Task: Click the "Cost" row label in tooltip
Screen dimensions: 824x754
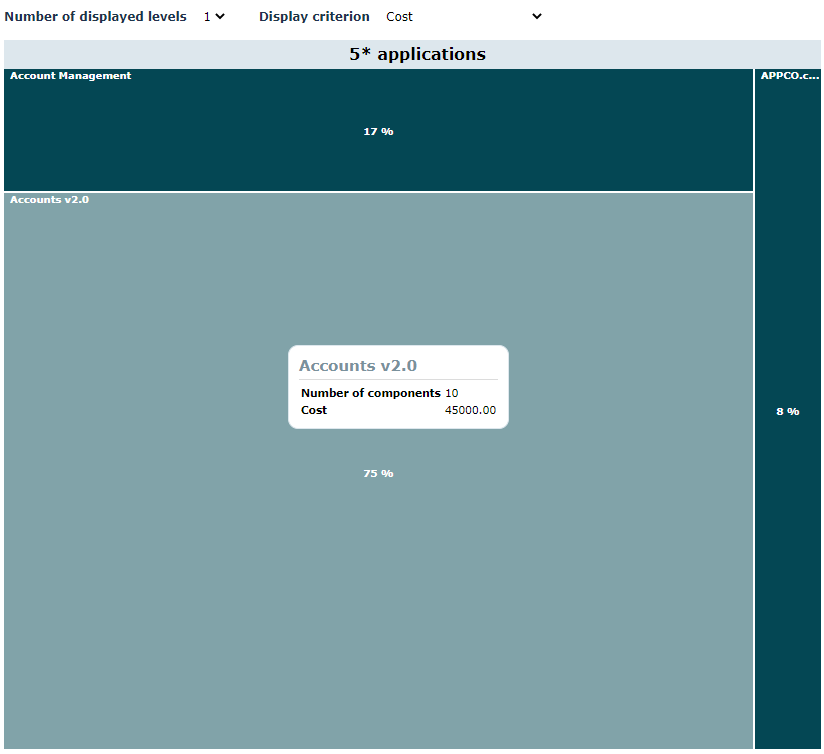Action: pos(314,411)
